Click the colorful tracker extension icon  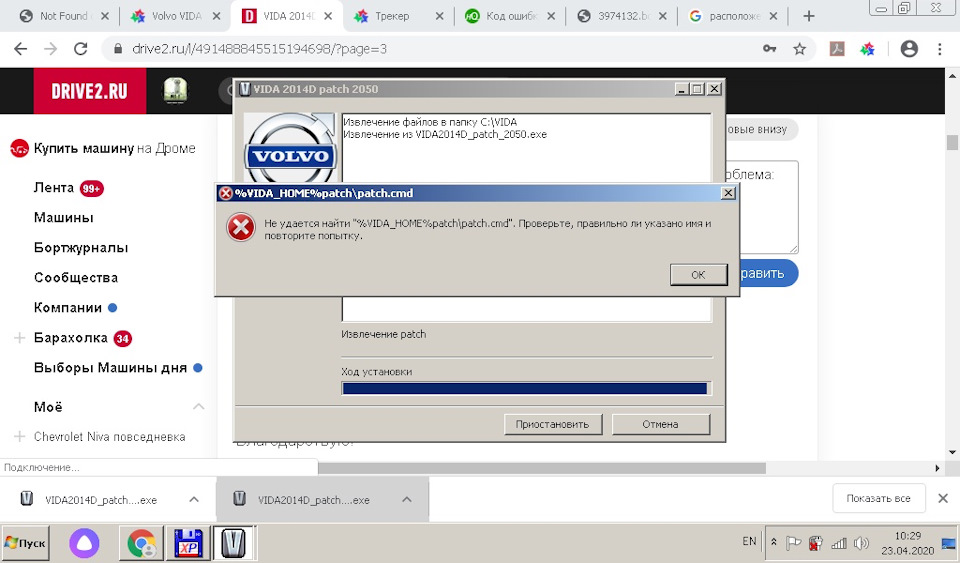(868, 49)
